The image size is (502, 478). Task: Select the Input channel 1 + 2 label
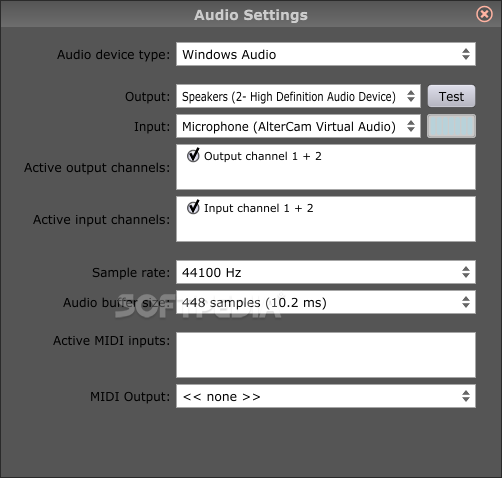259,208
